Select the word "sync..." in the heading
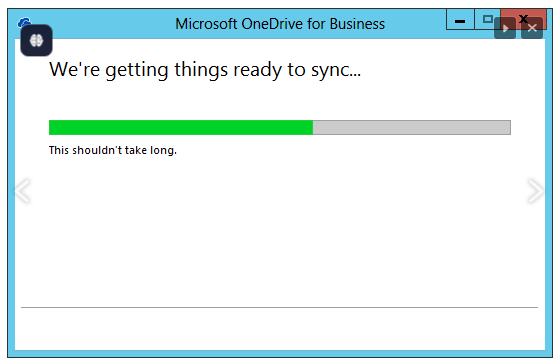 point(336,70)
